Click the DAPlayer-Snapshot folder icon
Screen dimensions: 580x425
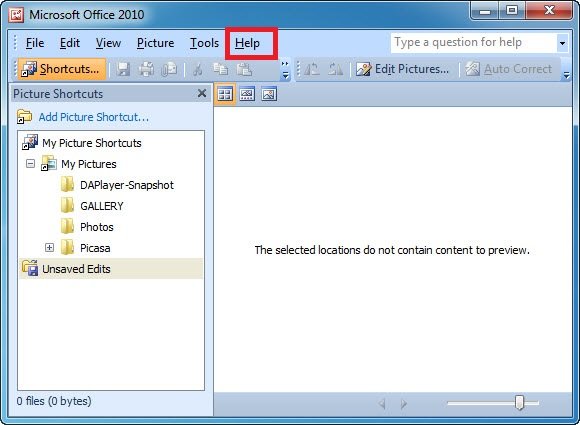tap(67, 184)
